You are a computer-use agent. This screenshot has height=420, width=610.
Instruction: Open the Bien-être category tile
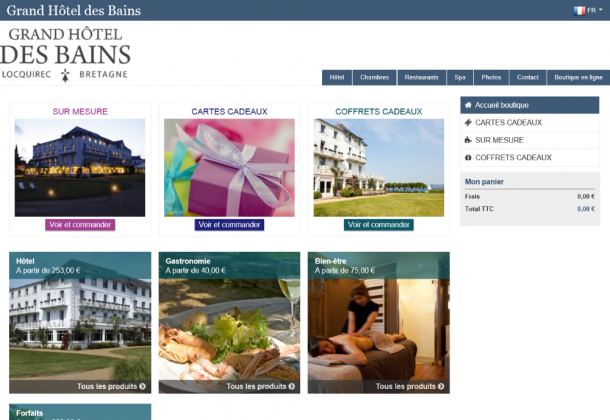(x=379, y=323)
